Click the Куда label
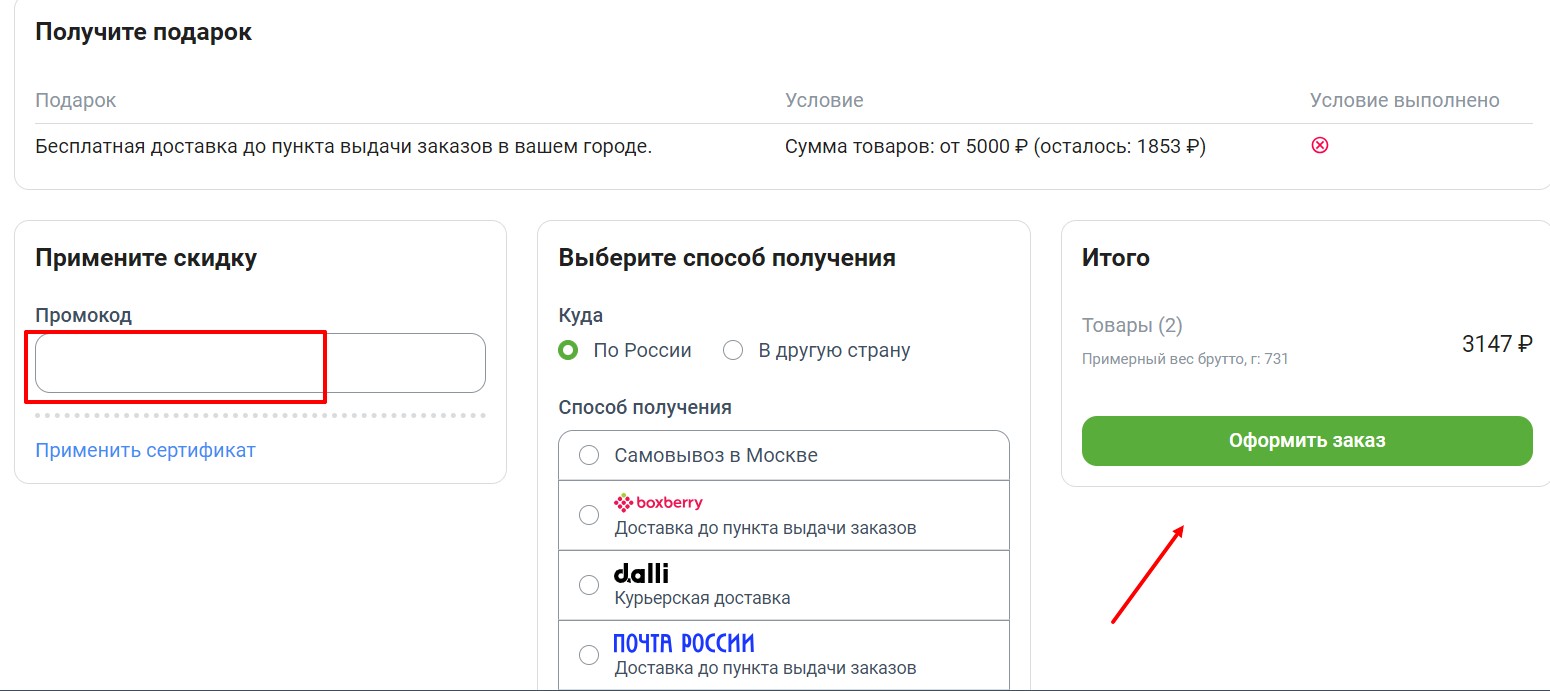Image resolution: width=1550 pixels, height=691 pixels. point(581,315)
